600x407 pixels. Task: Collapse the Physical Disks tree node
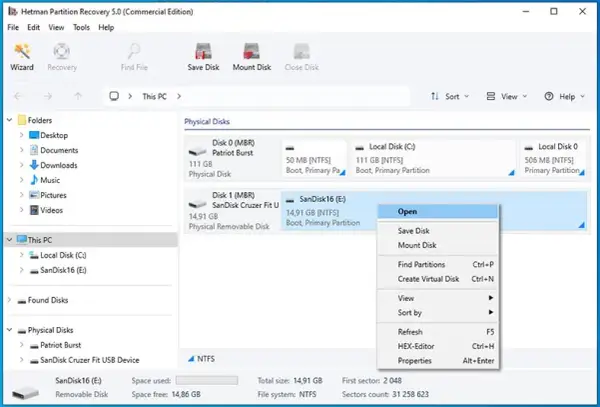click(x=10, y=330)
